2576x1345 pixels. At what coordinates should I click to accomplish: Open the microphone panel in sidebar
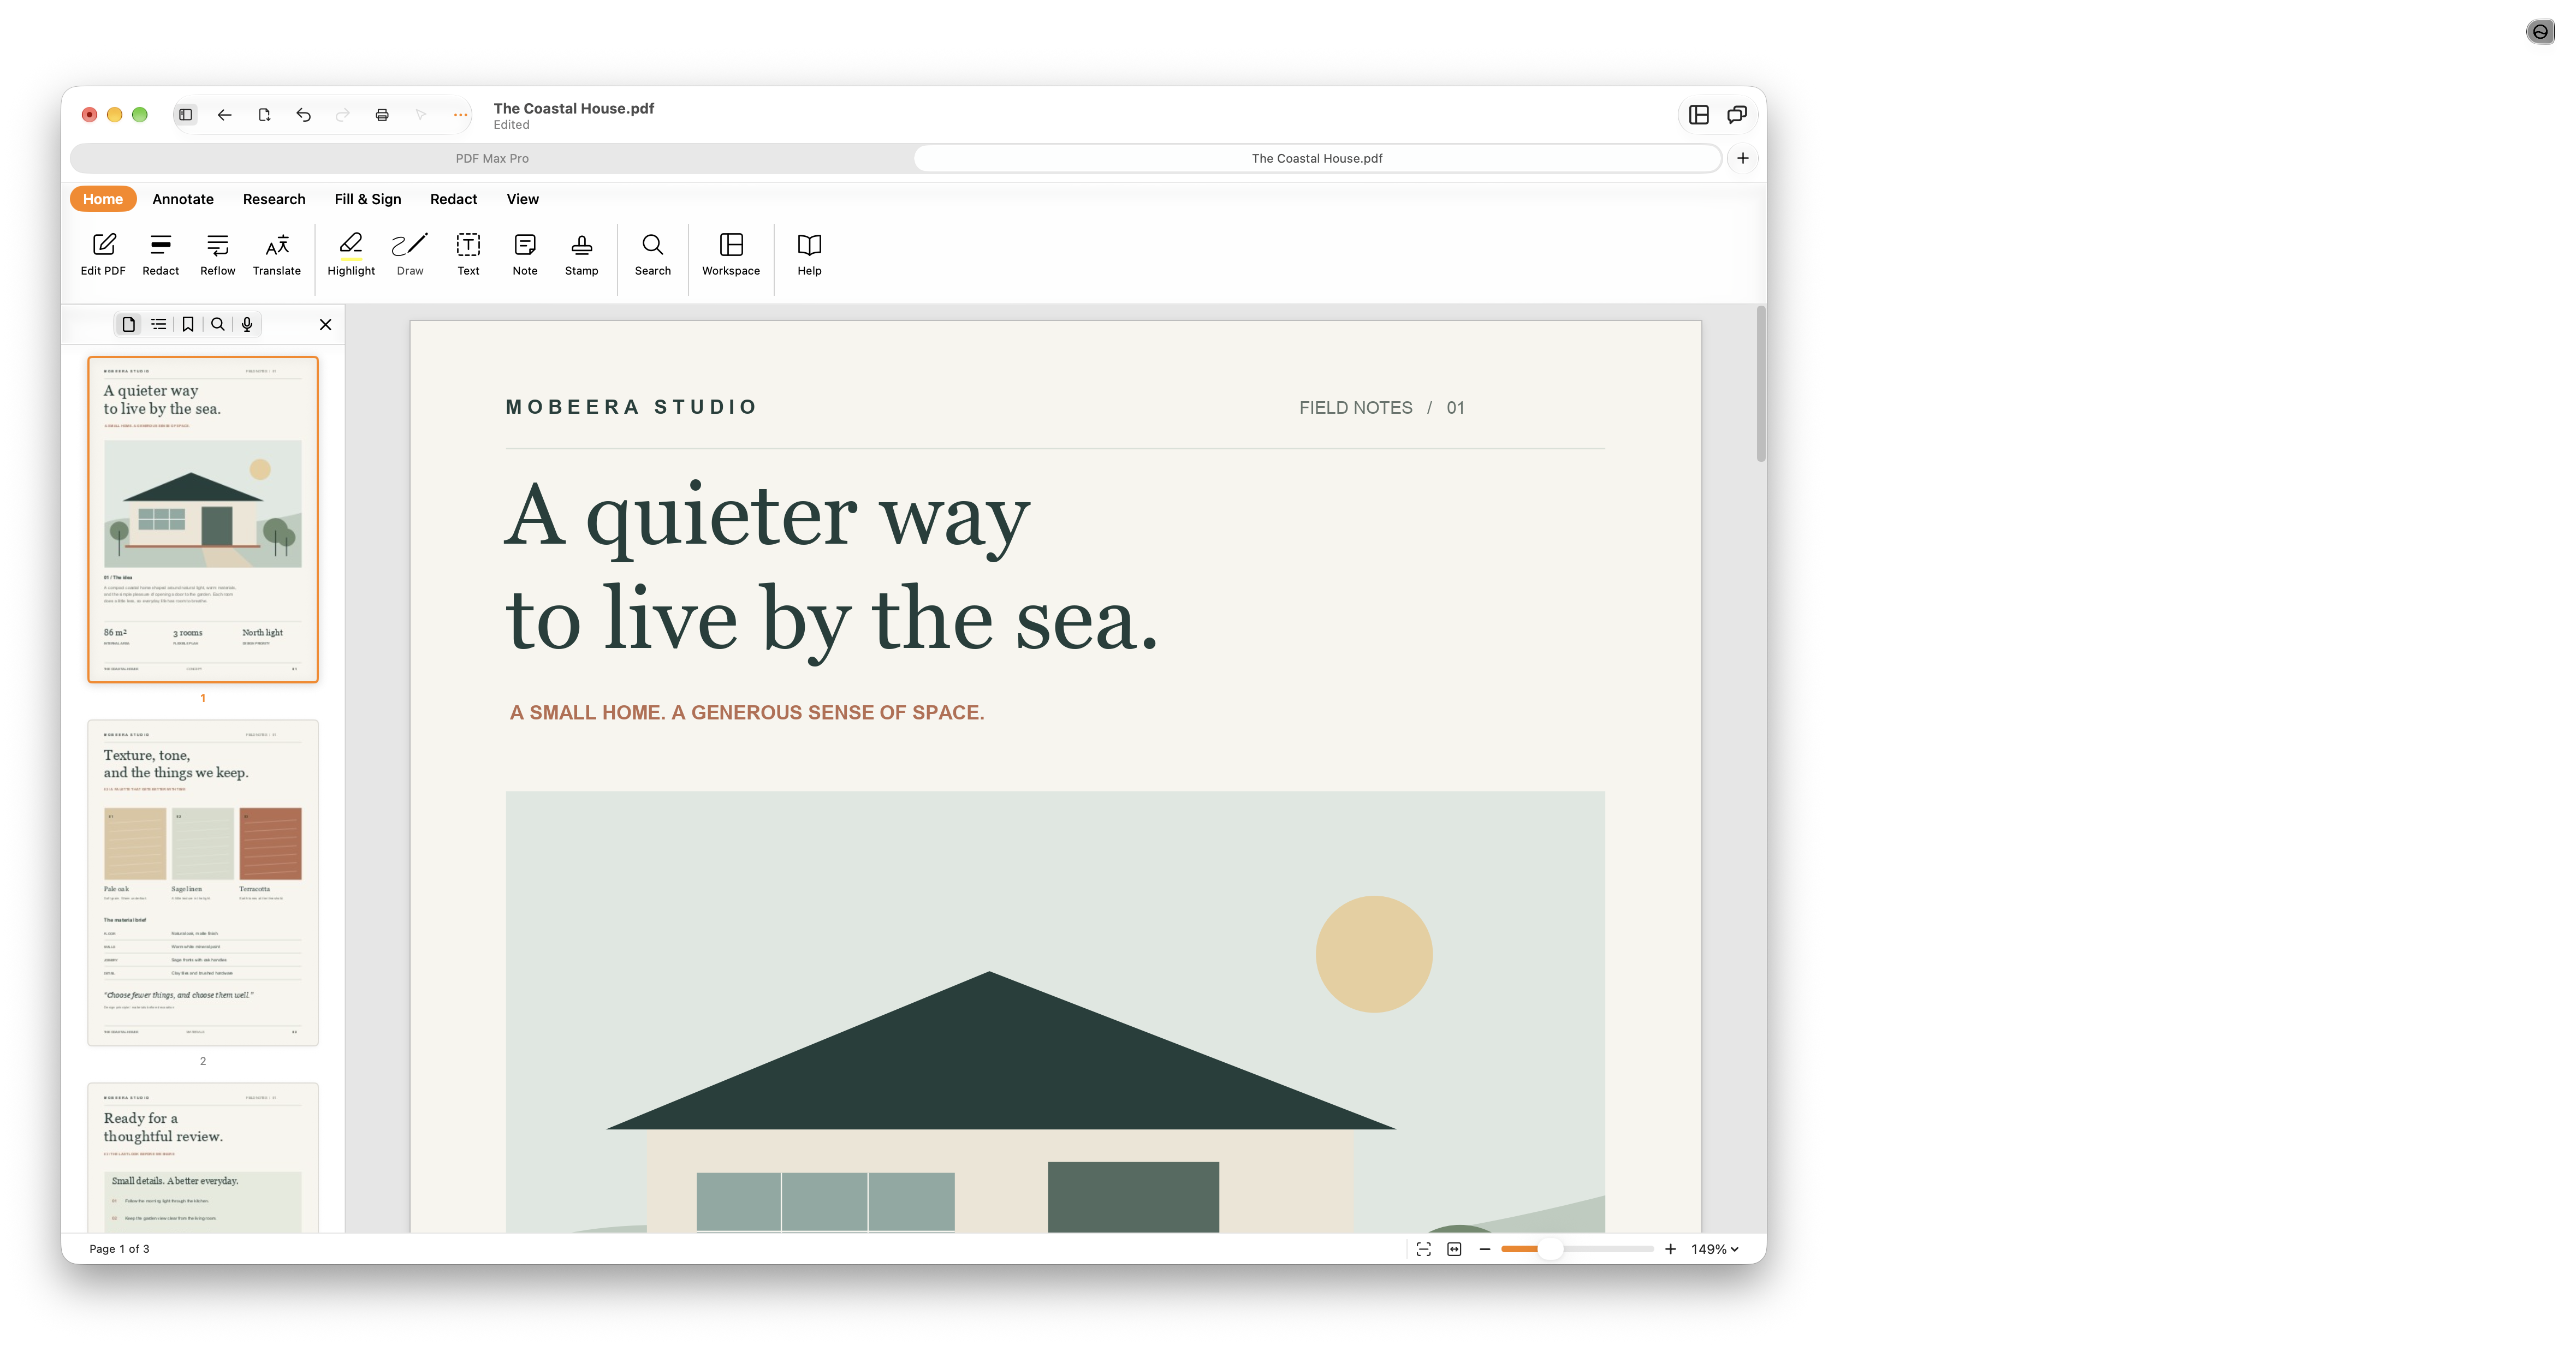tap(247, 324)
